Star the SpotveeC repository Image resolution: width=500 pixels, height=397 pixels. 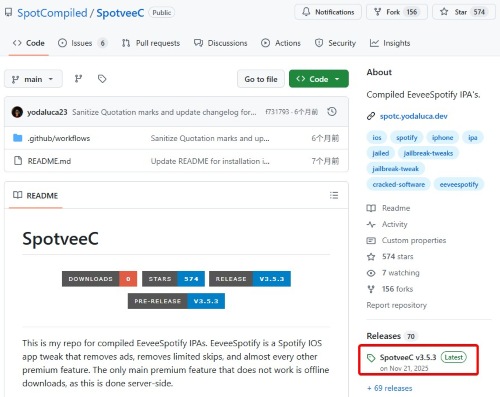[x=464, y=12]
